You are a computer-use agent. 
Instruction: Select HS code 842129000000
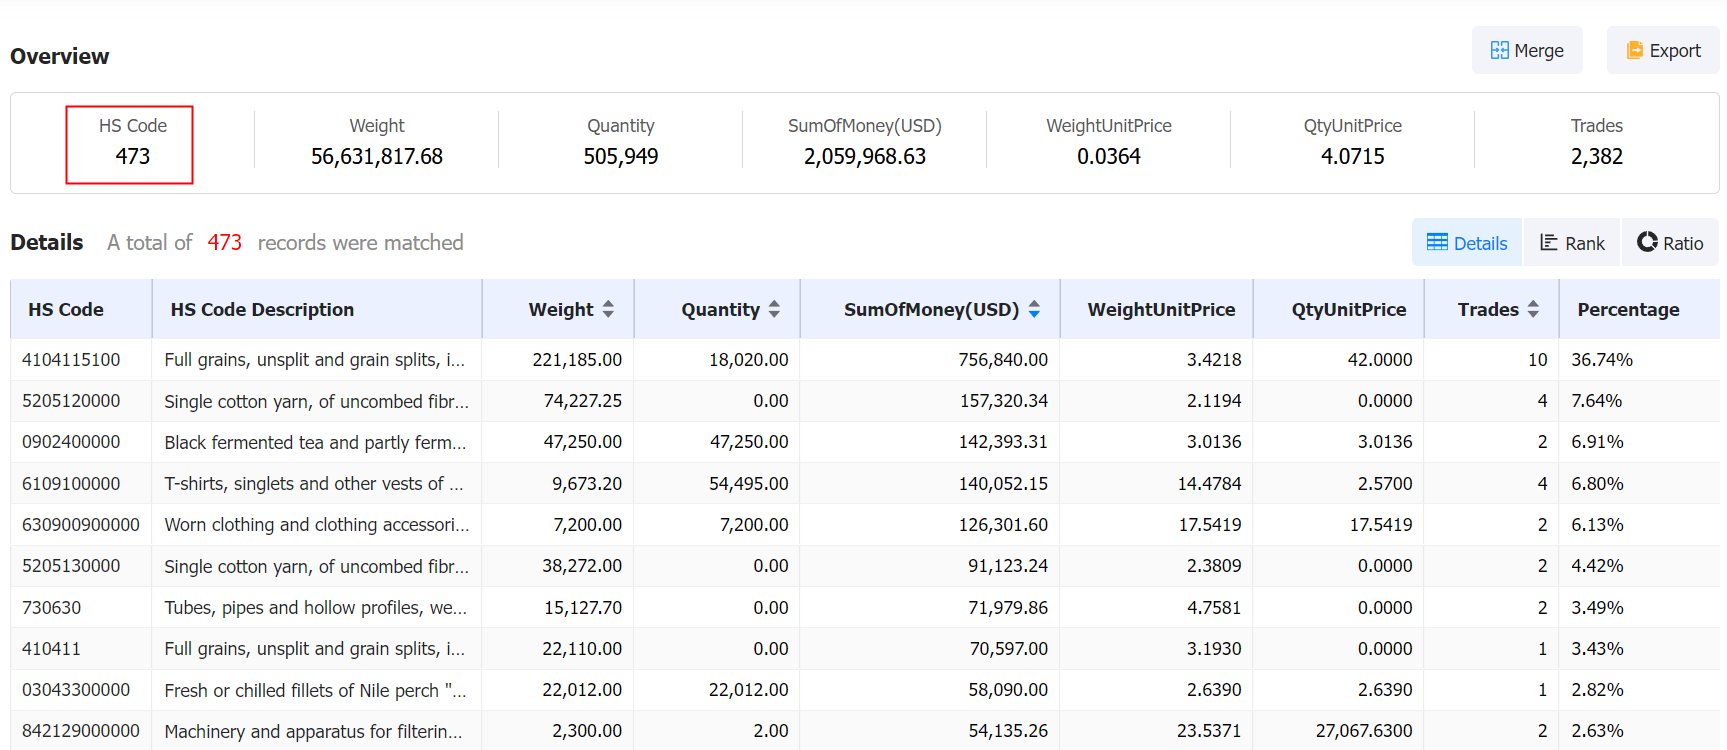click(81, 731)
